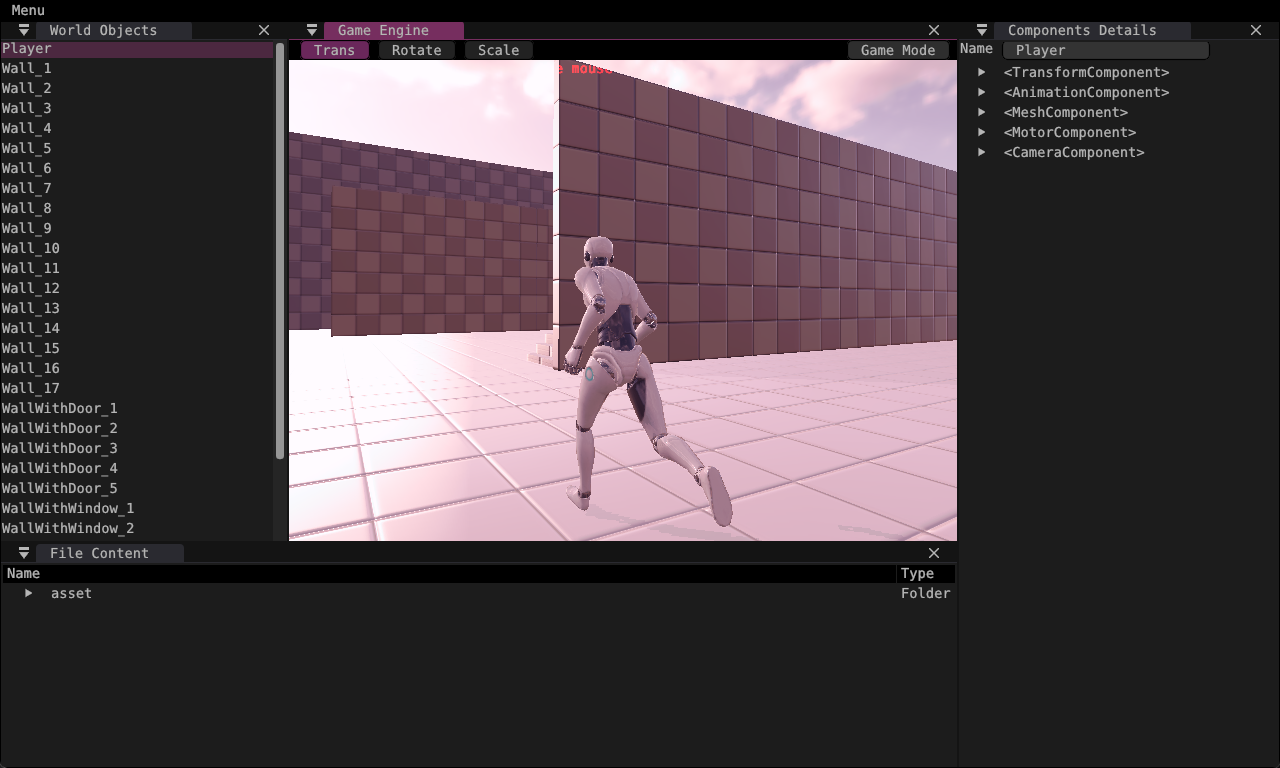
Task: Select Wall_7 in the object list
Action: point(137,188)
